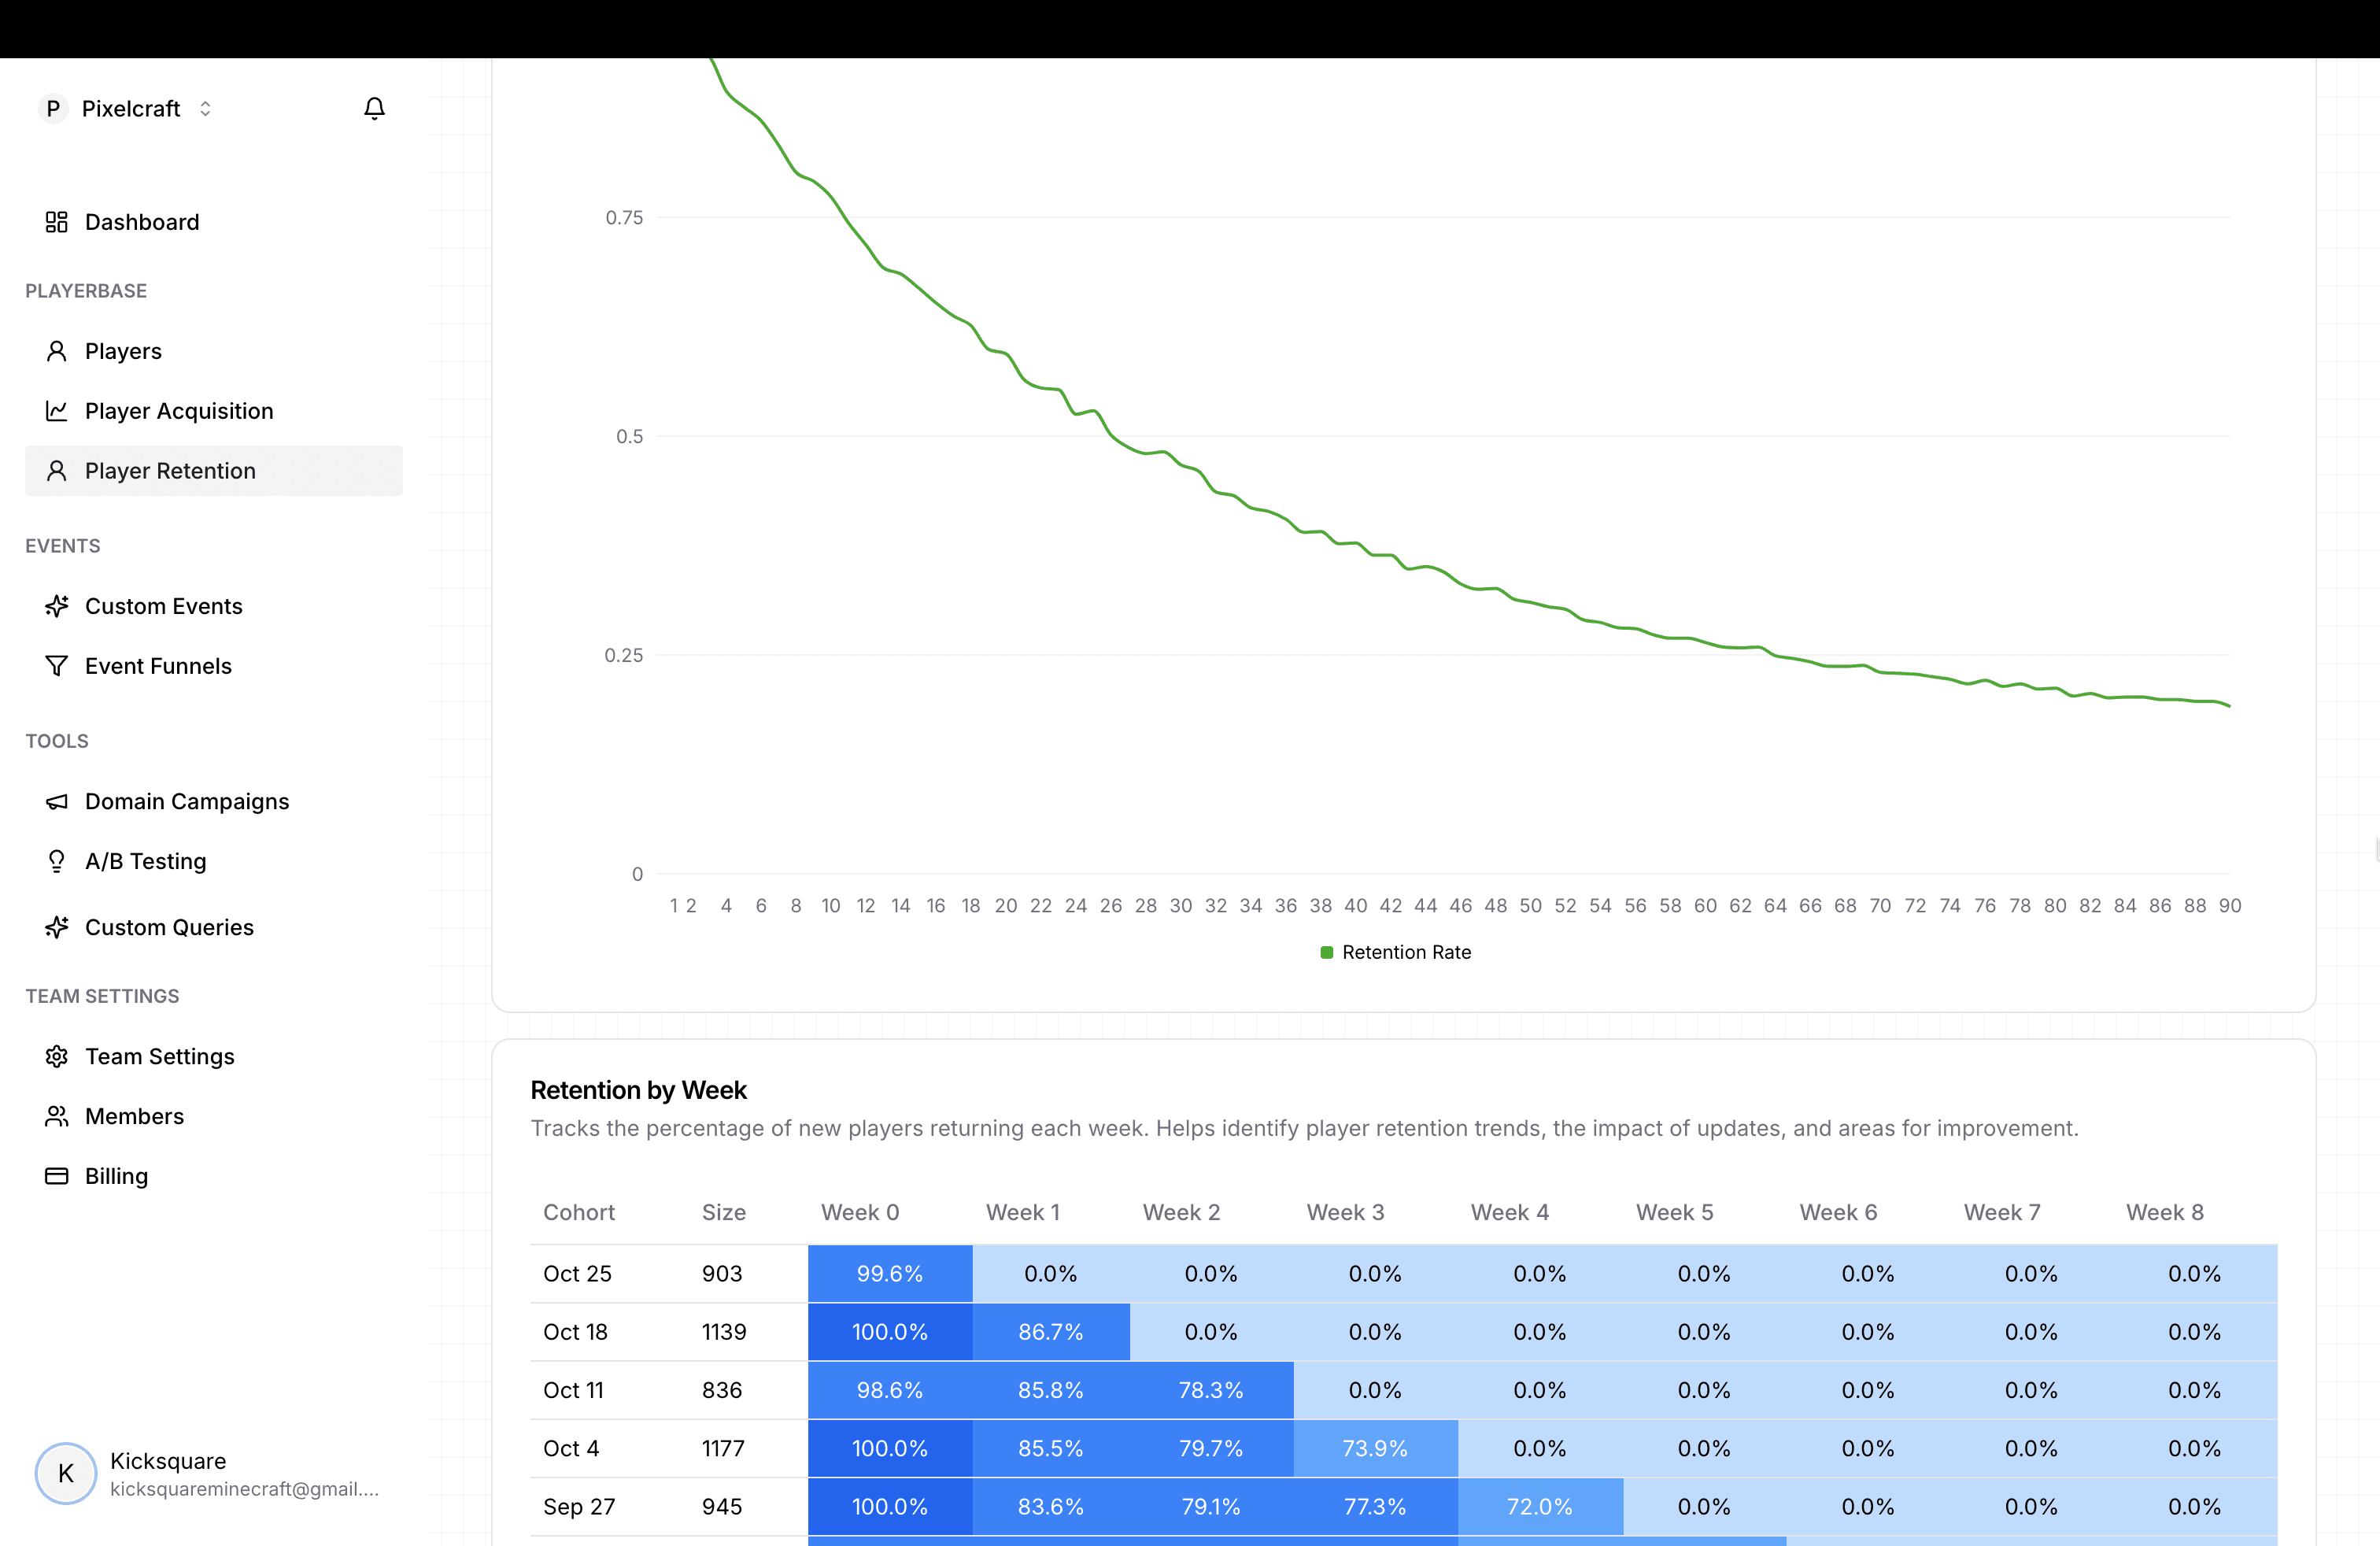This screenshot has width=2380, height=1546.
Task: Click the Custom Events sparkle icon
Action: click(x=57, y=606)
